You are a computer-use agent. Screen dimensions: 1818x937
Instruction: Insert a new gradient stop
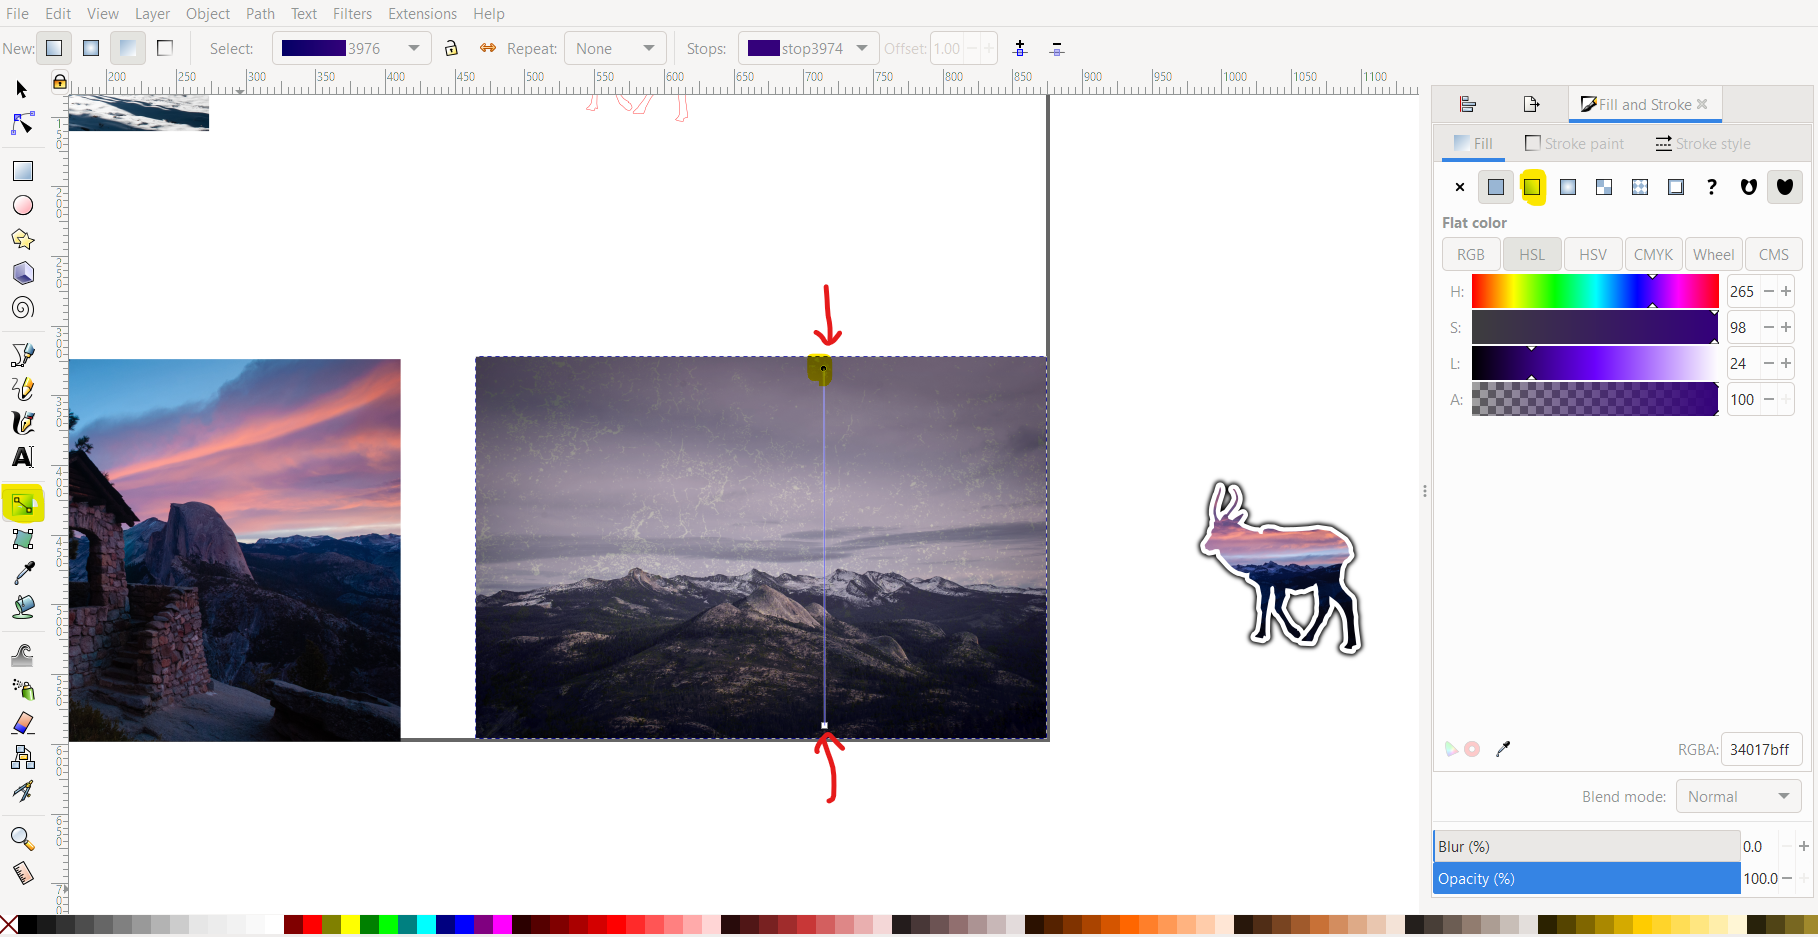(1019, 48)
